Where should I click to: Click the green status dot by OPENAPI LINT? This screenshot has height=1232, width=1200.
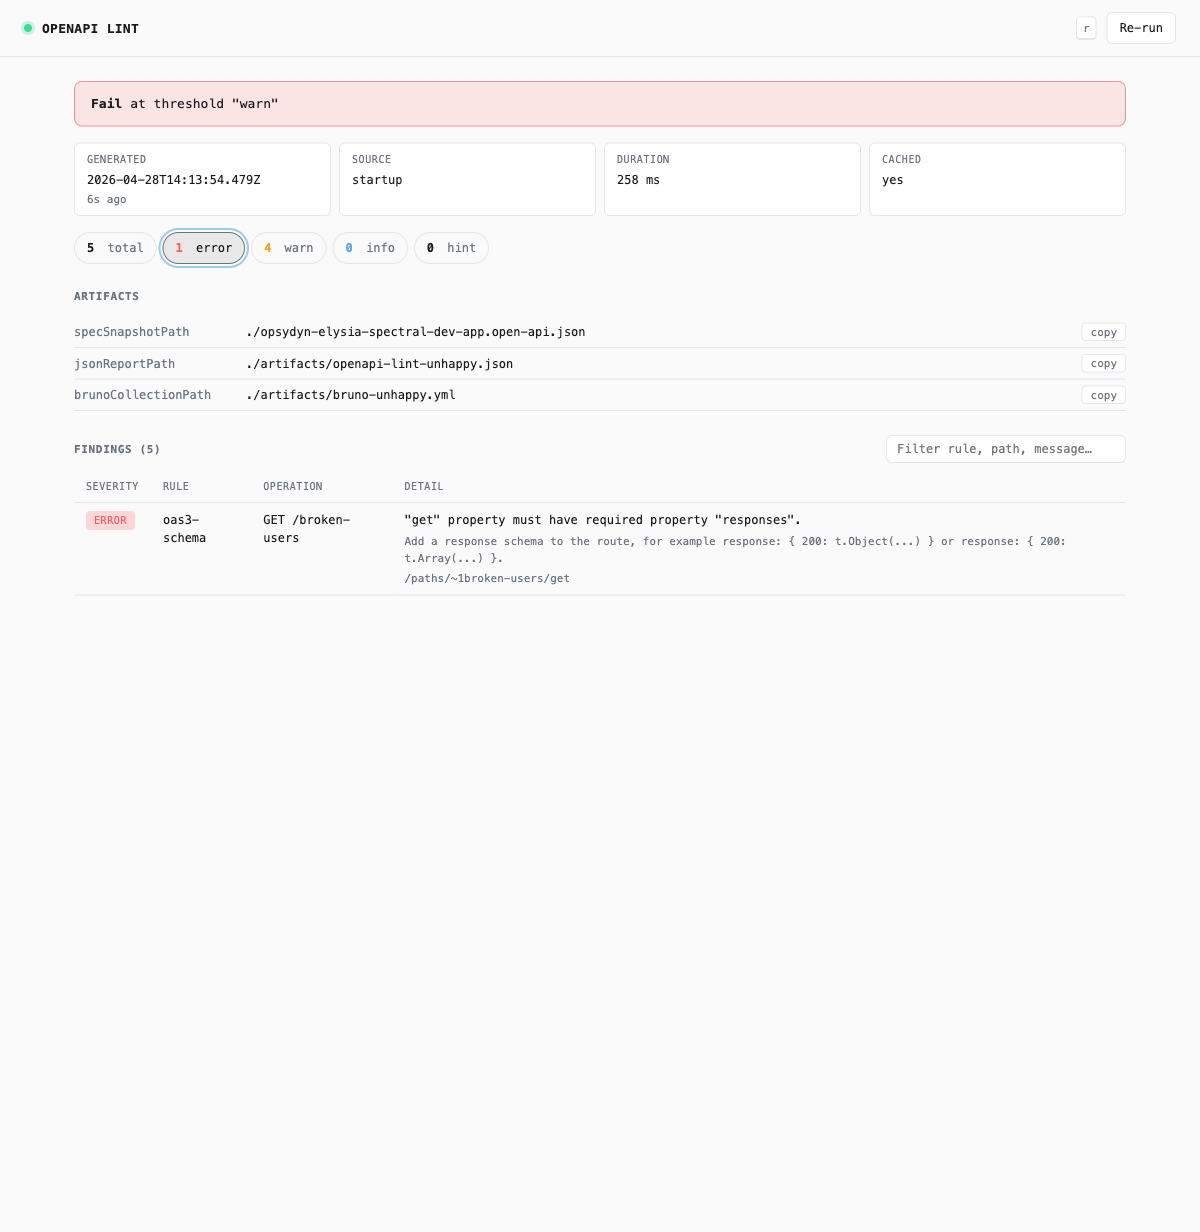(x=28, y=28)
